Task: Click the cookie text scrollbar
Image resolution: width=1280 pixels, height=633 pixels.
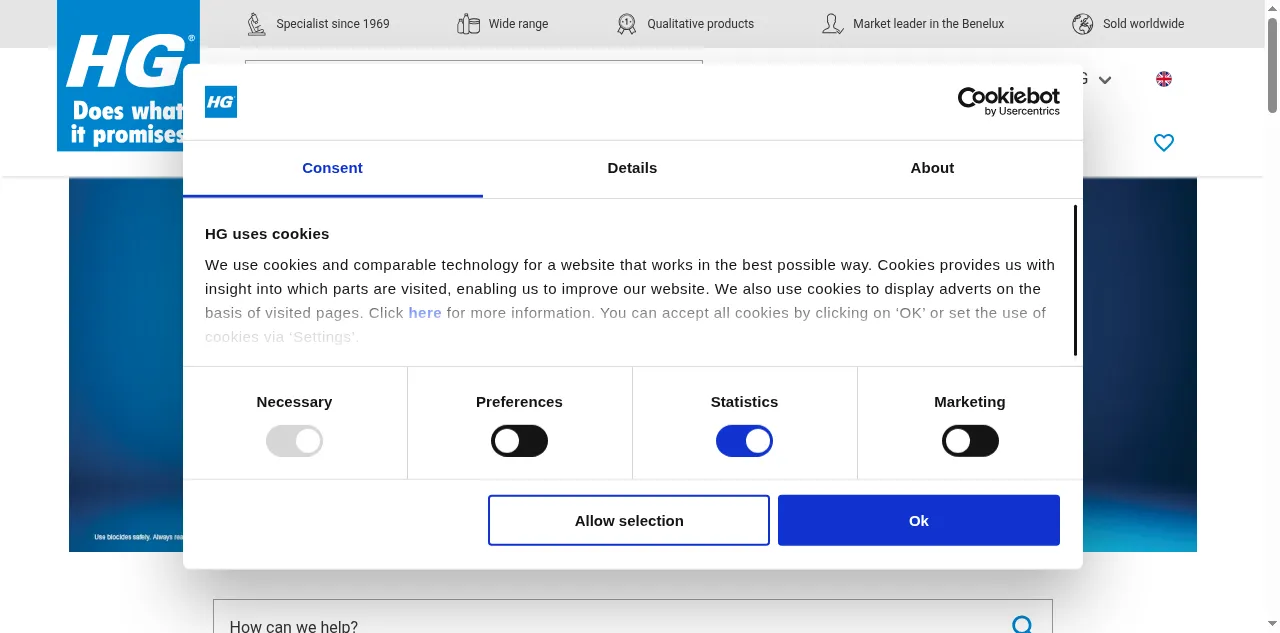Action: (x=1075, y=280)
